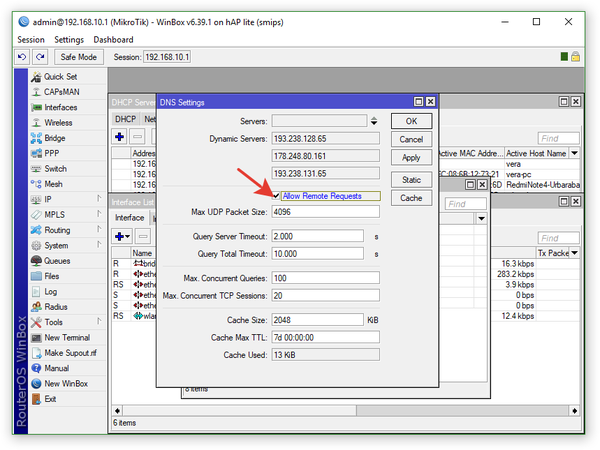
Task: Click the Bridge sidebar icon
Action: tap(36, 138)
